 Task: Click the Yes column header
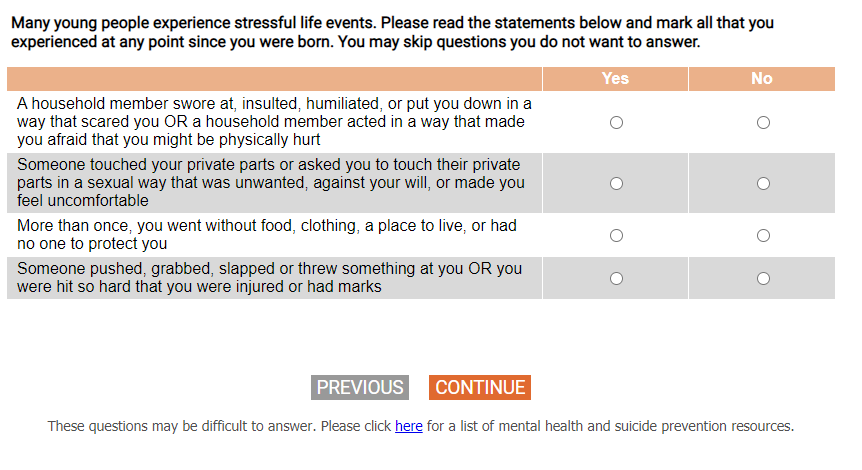(616, 79)
